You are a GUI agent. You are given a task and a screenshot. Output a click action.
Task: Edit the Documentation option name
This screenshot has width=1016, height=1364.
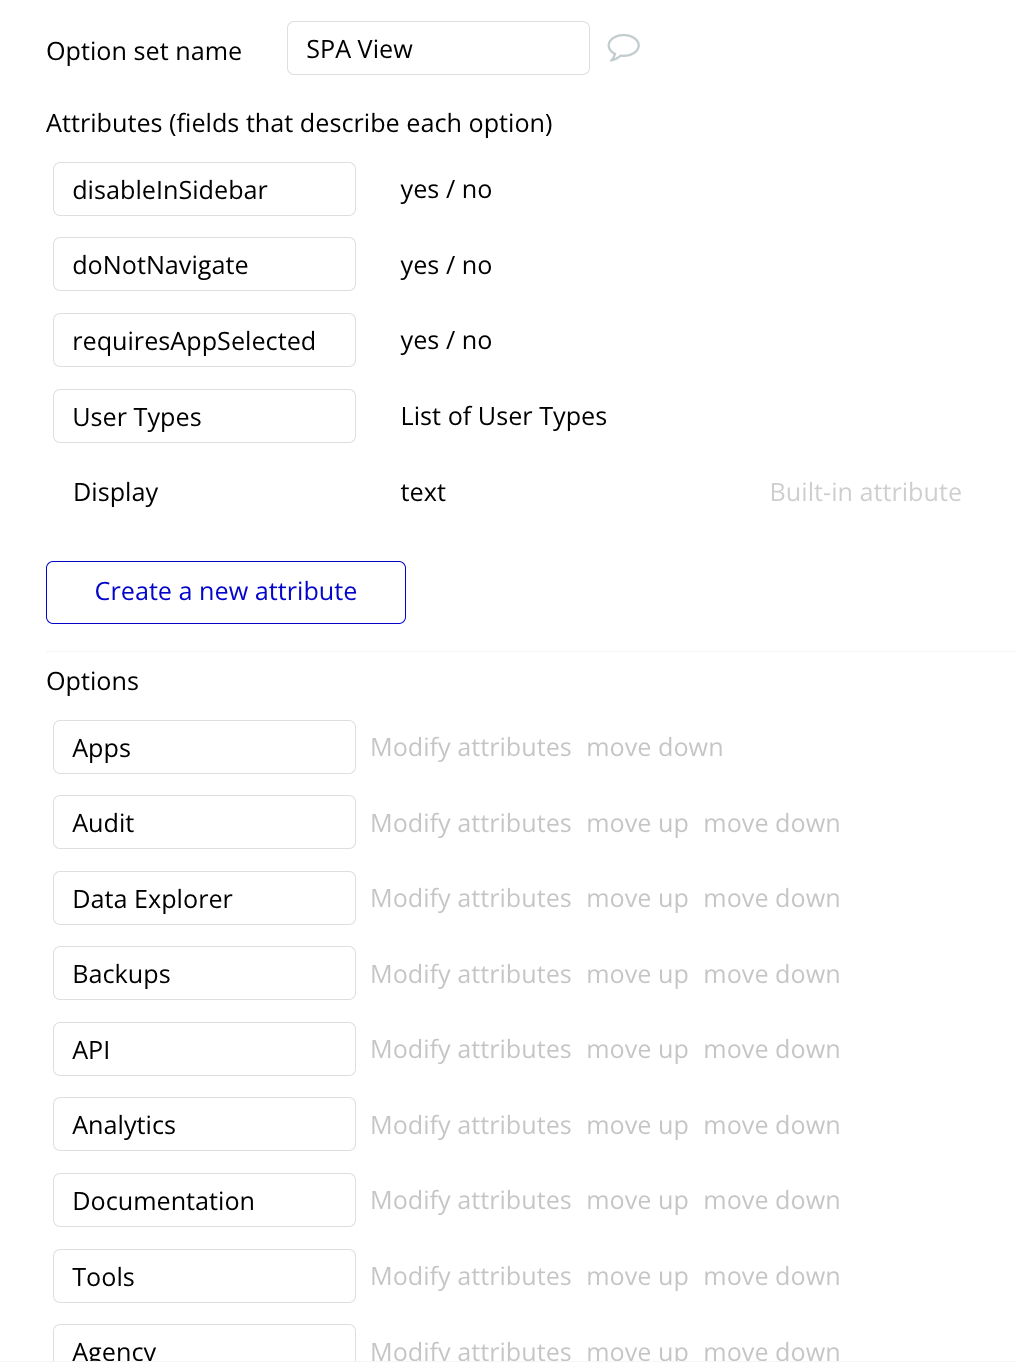click(x=204, y=1201)
